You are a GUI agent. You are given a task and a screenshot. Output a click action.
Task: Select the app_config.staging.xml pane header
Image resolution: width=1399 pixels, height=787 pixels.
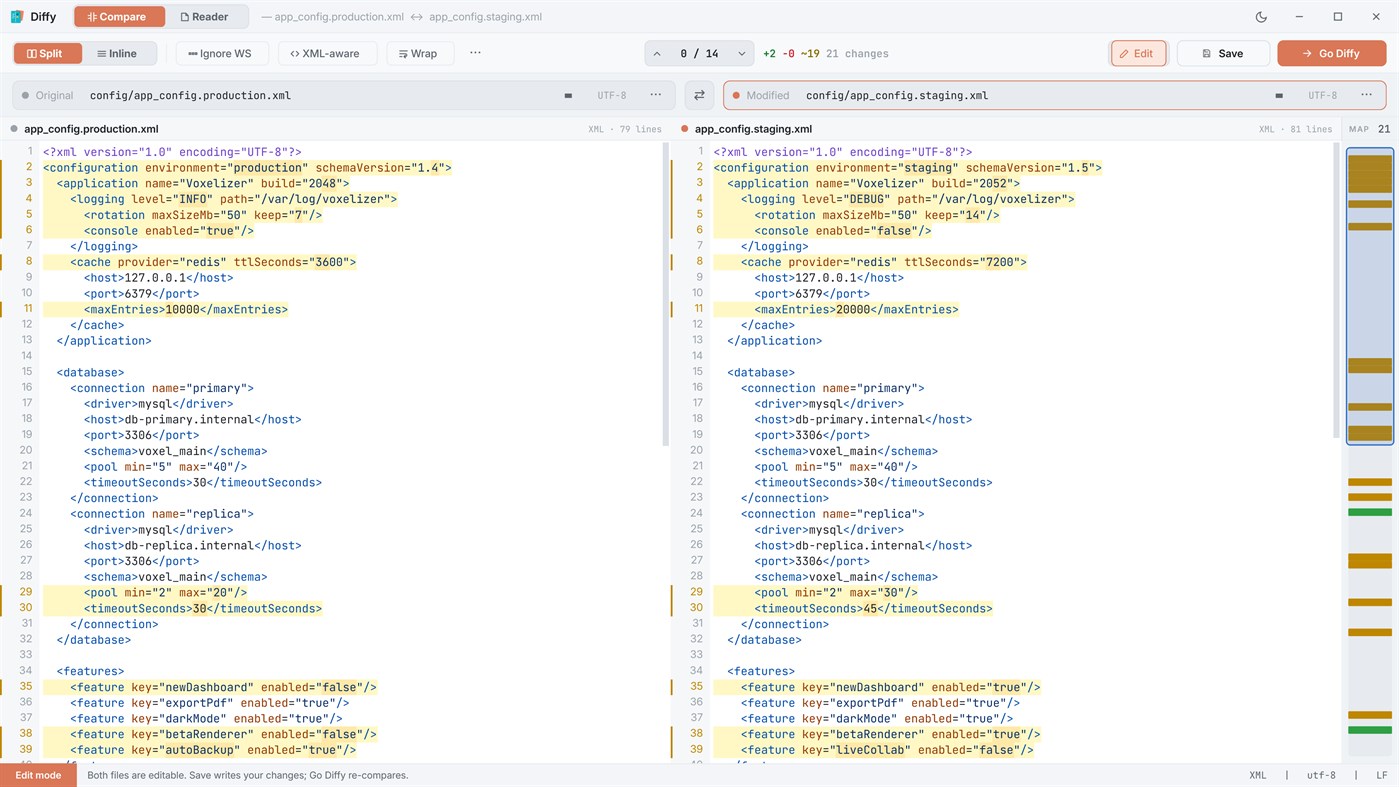click(1006, 129)
